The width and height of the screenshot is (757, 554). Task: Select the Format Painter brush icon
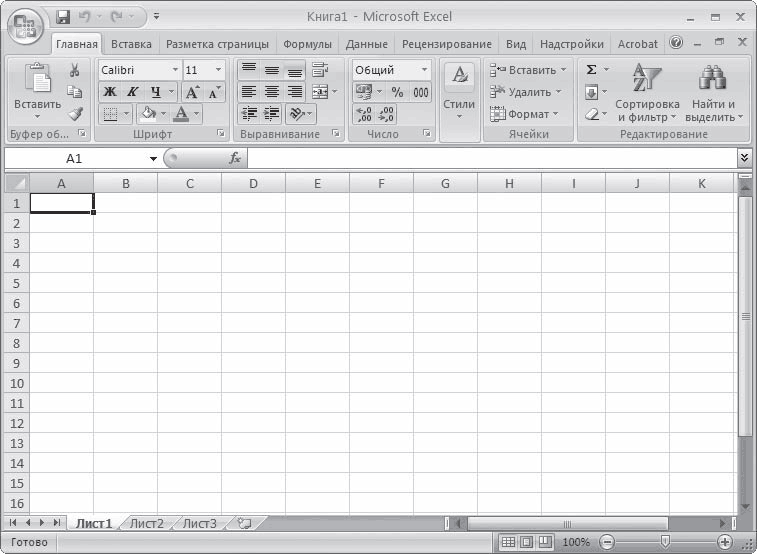click(x=75, y=114)
